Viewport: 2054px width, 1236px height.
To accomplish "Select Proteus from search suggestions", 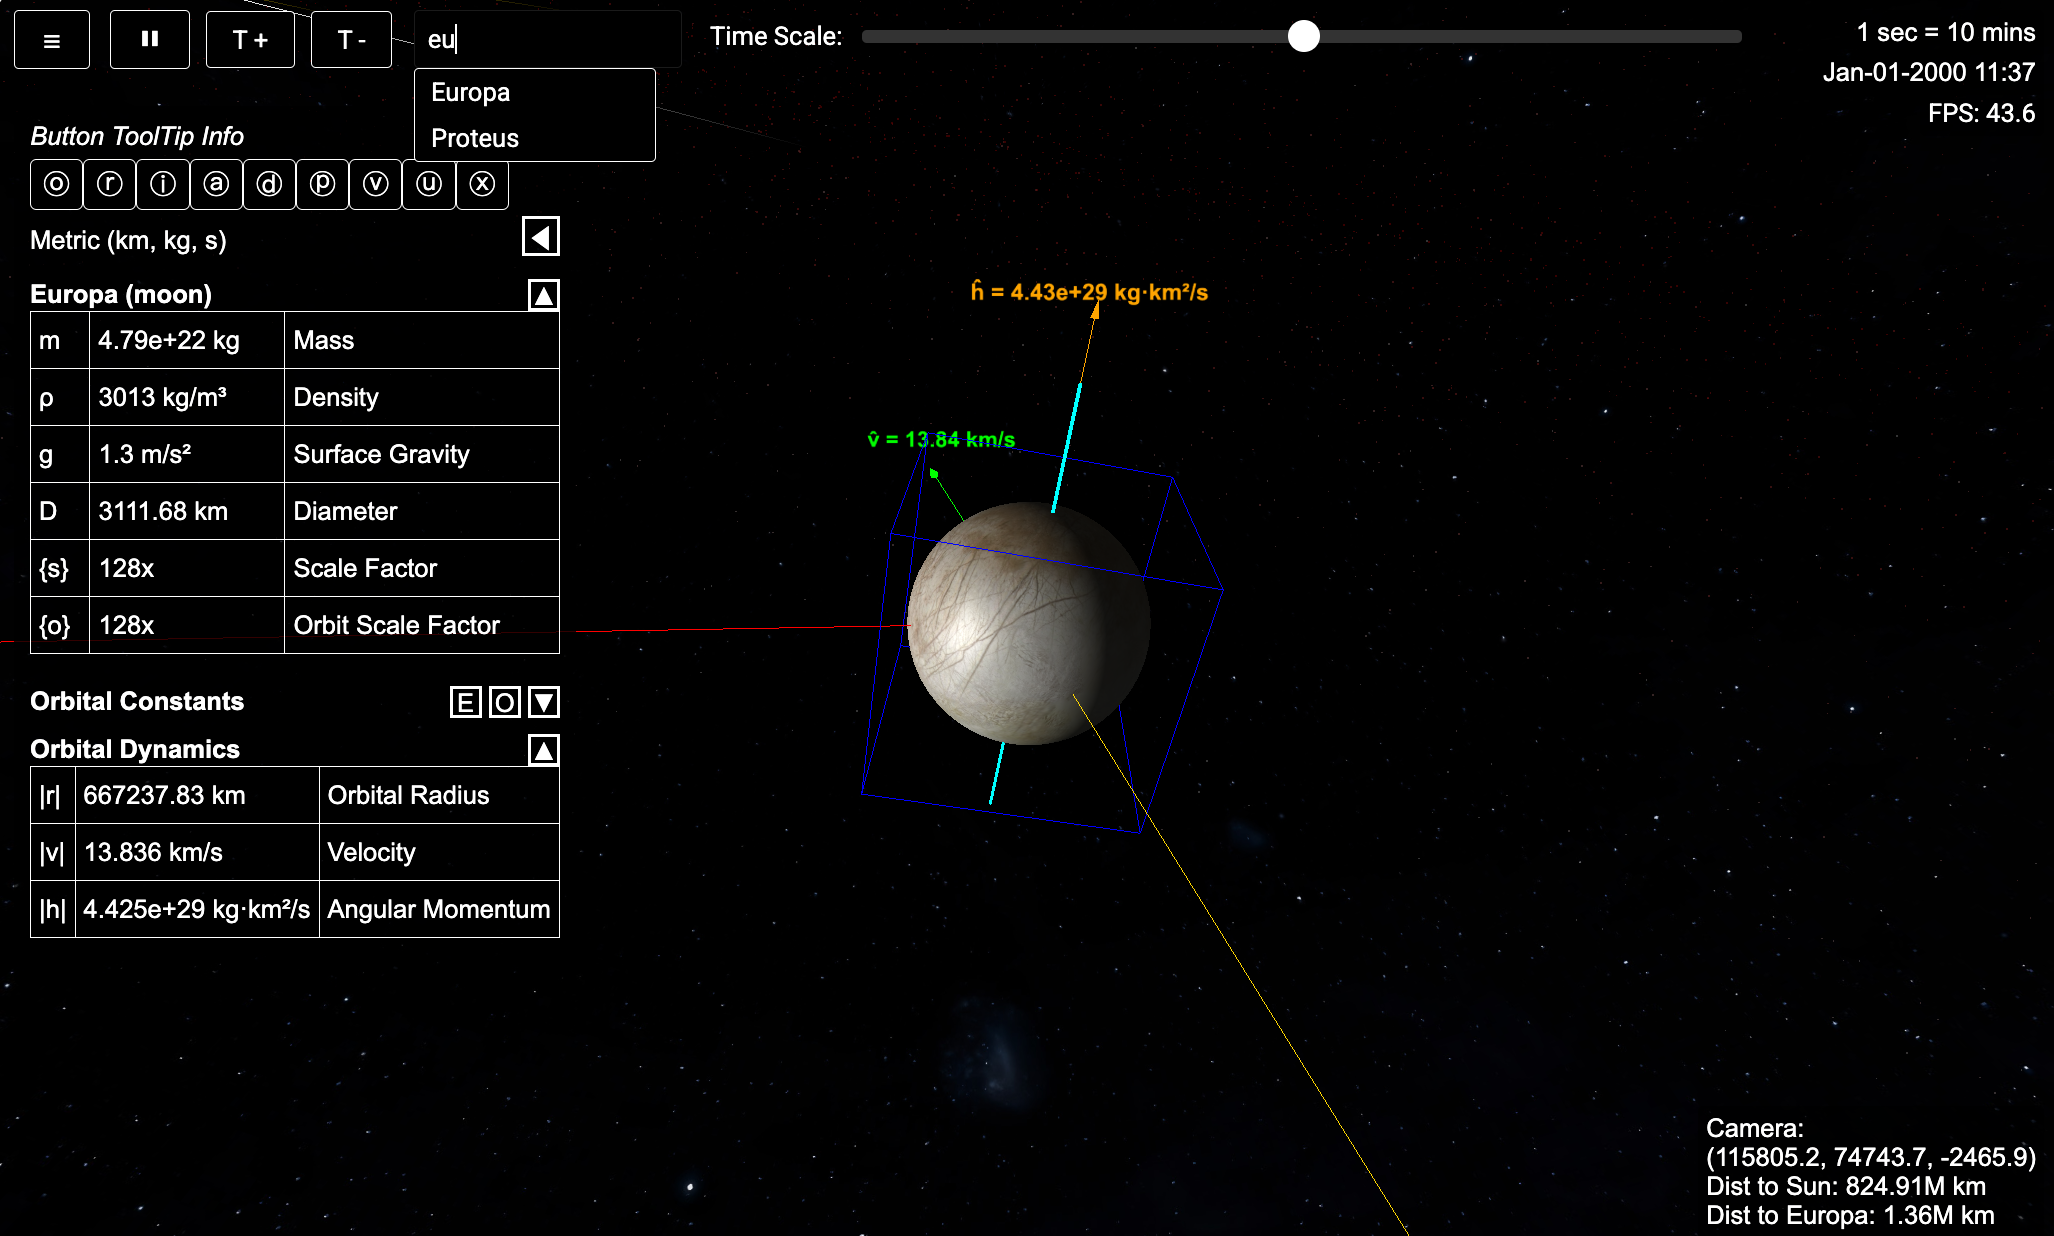I will pos(474,138).
